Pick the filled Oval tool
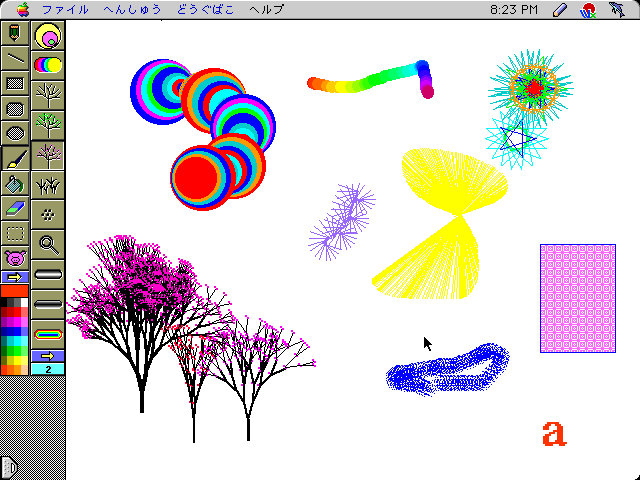The height and width of the screenshot is (480, 640). (15, 133)
